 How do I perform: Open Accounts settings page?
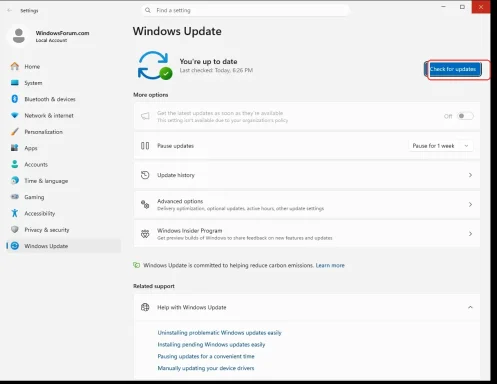(63, 164)
